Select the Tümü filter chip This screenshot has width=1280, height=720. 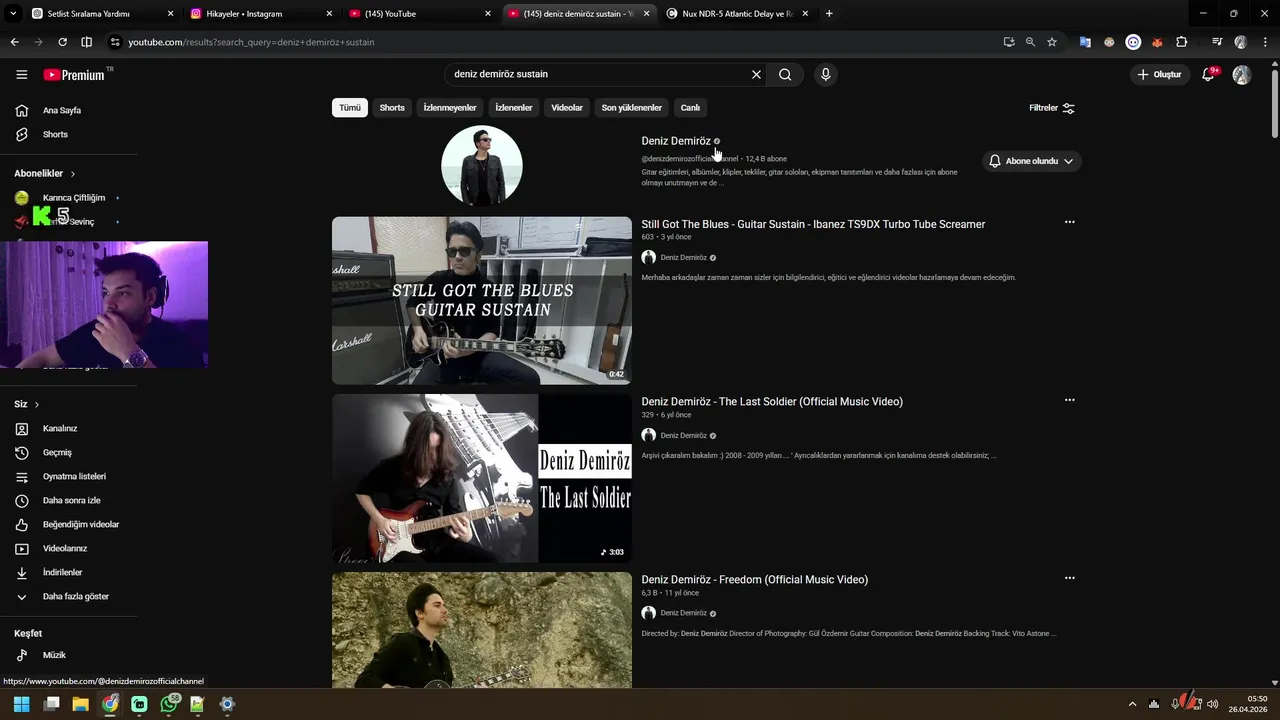point(350,107)
